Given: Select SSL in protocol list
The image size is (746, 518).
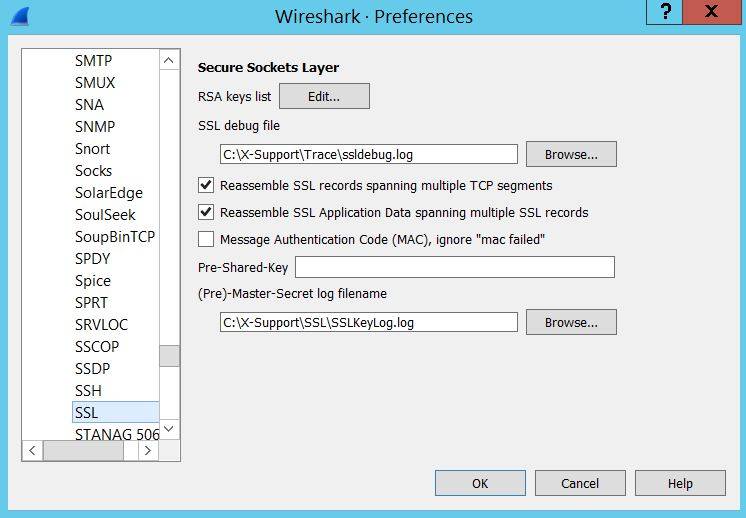Looking at the screenshot, I should 115,412.
